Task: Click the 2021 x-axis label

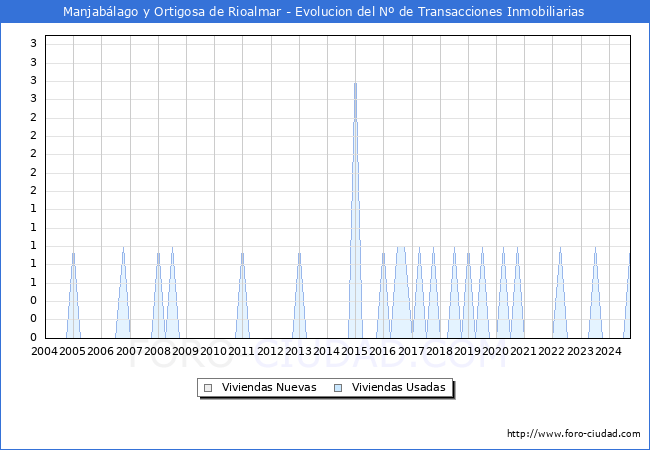Action: tap(524, 351)
